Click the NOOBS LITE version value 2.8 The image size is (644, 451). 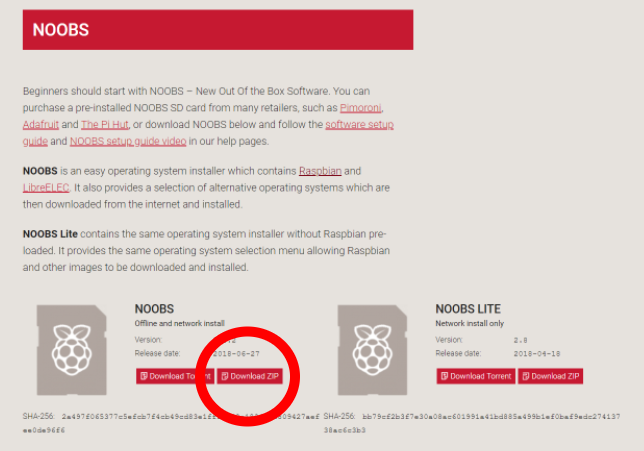[x=520, y=340]
